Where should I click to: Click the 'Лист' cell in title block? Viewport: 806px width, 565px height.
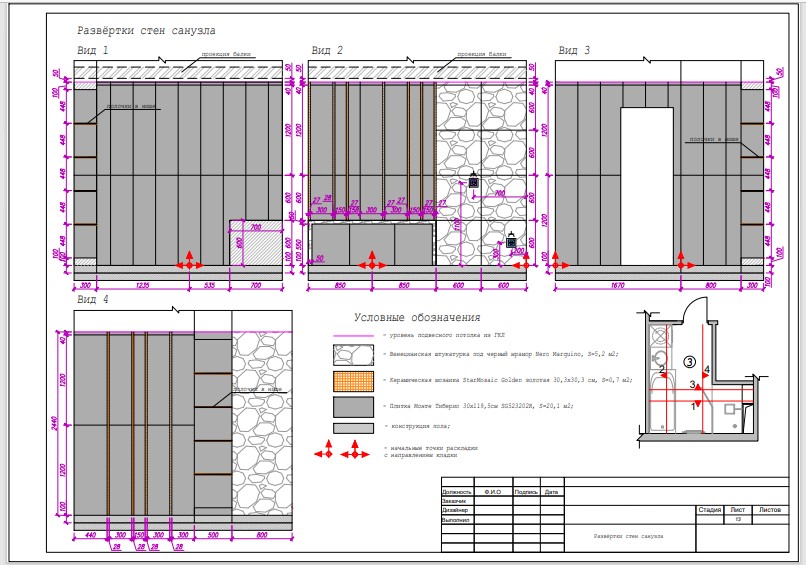(738, 510)
